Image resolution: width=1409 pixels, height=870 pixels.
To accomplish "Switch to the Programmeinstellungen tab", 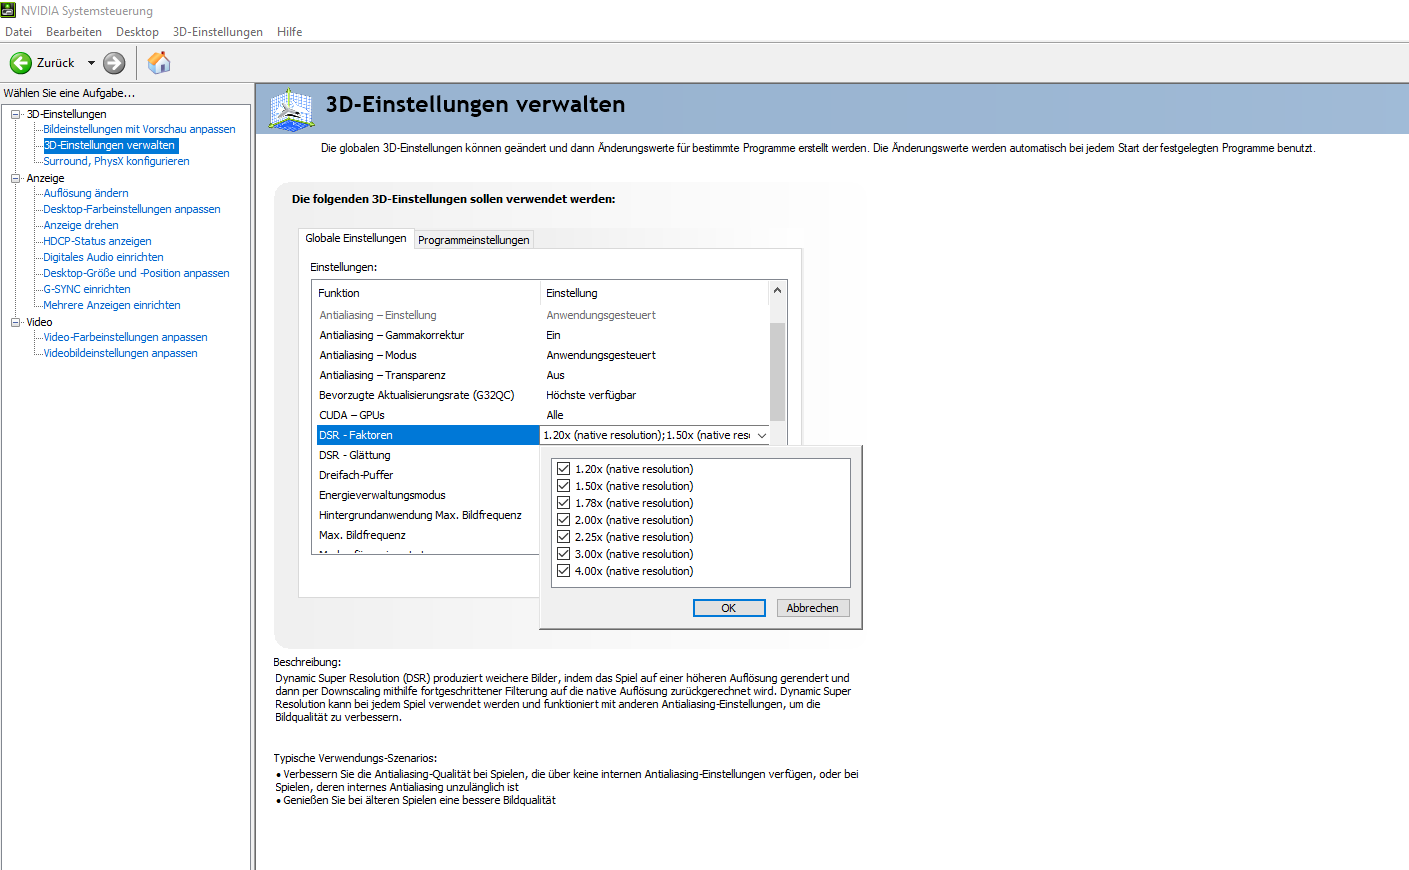I will tap(474, 240).
